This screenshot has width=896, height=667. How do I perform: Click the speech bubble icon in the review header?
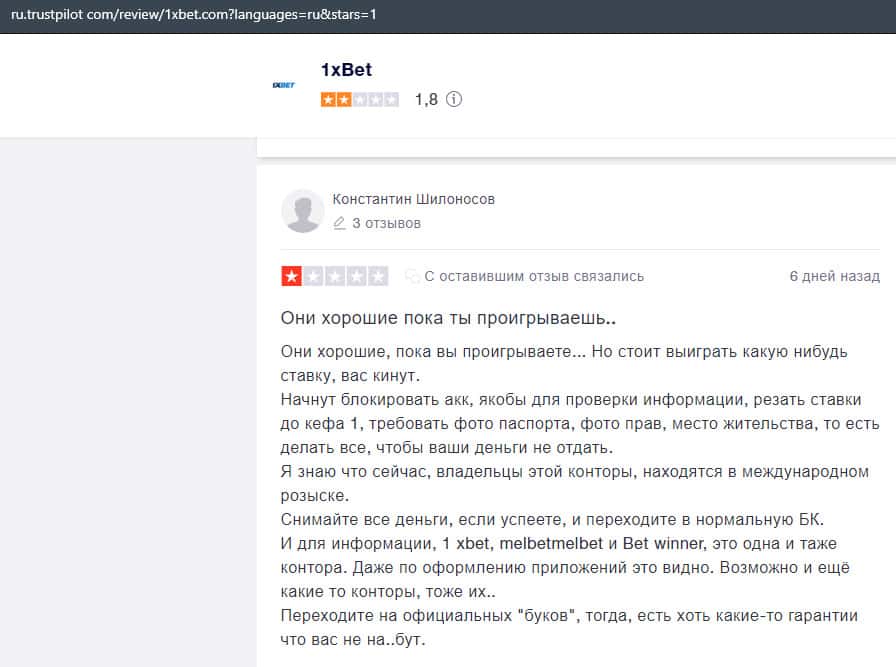tap(412, 276)
